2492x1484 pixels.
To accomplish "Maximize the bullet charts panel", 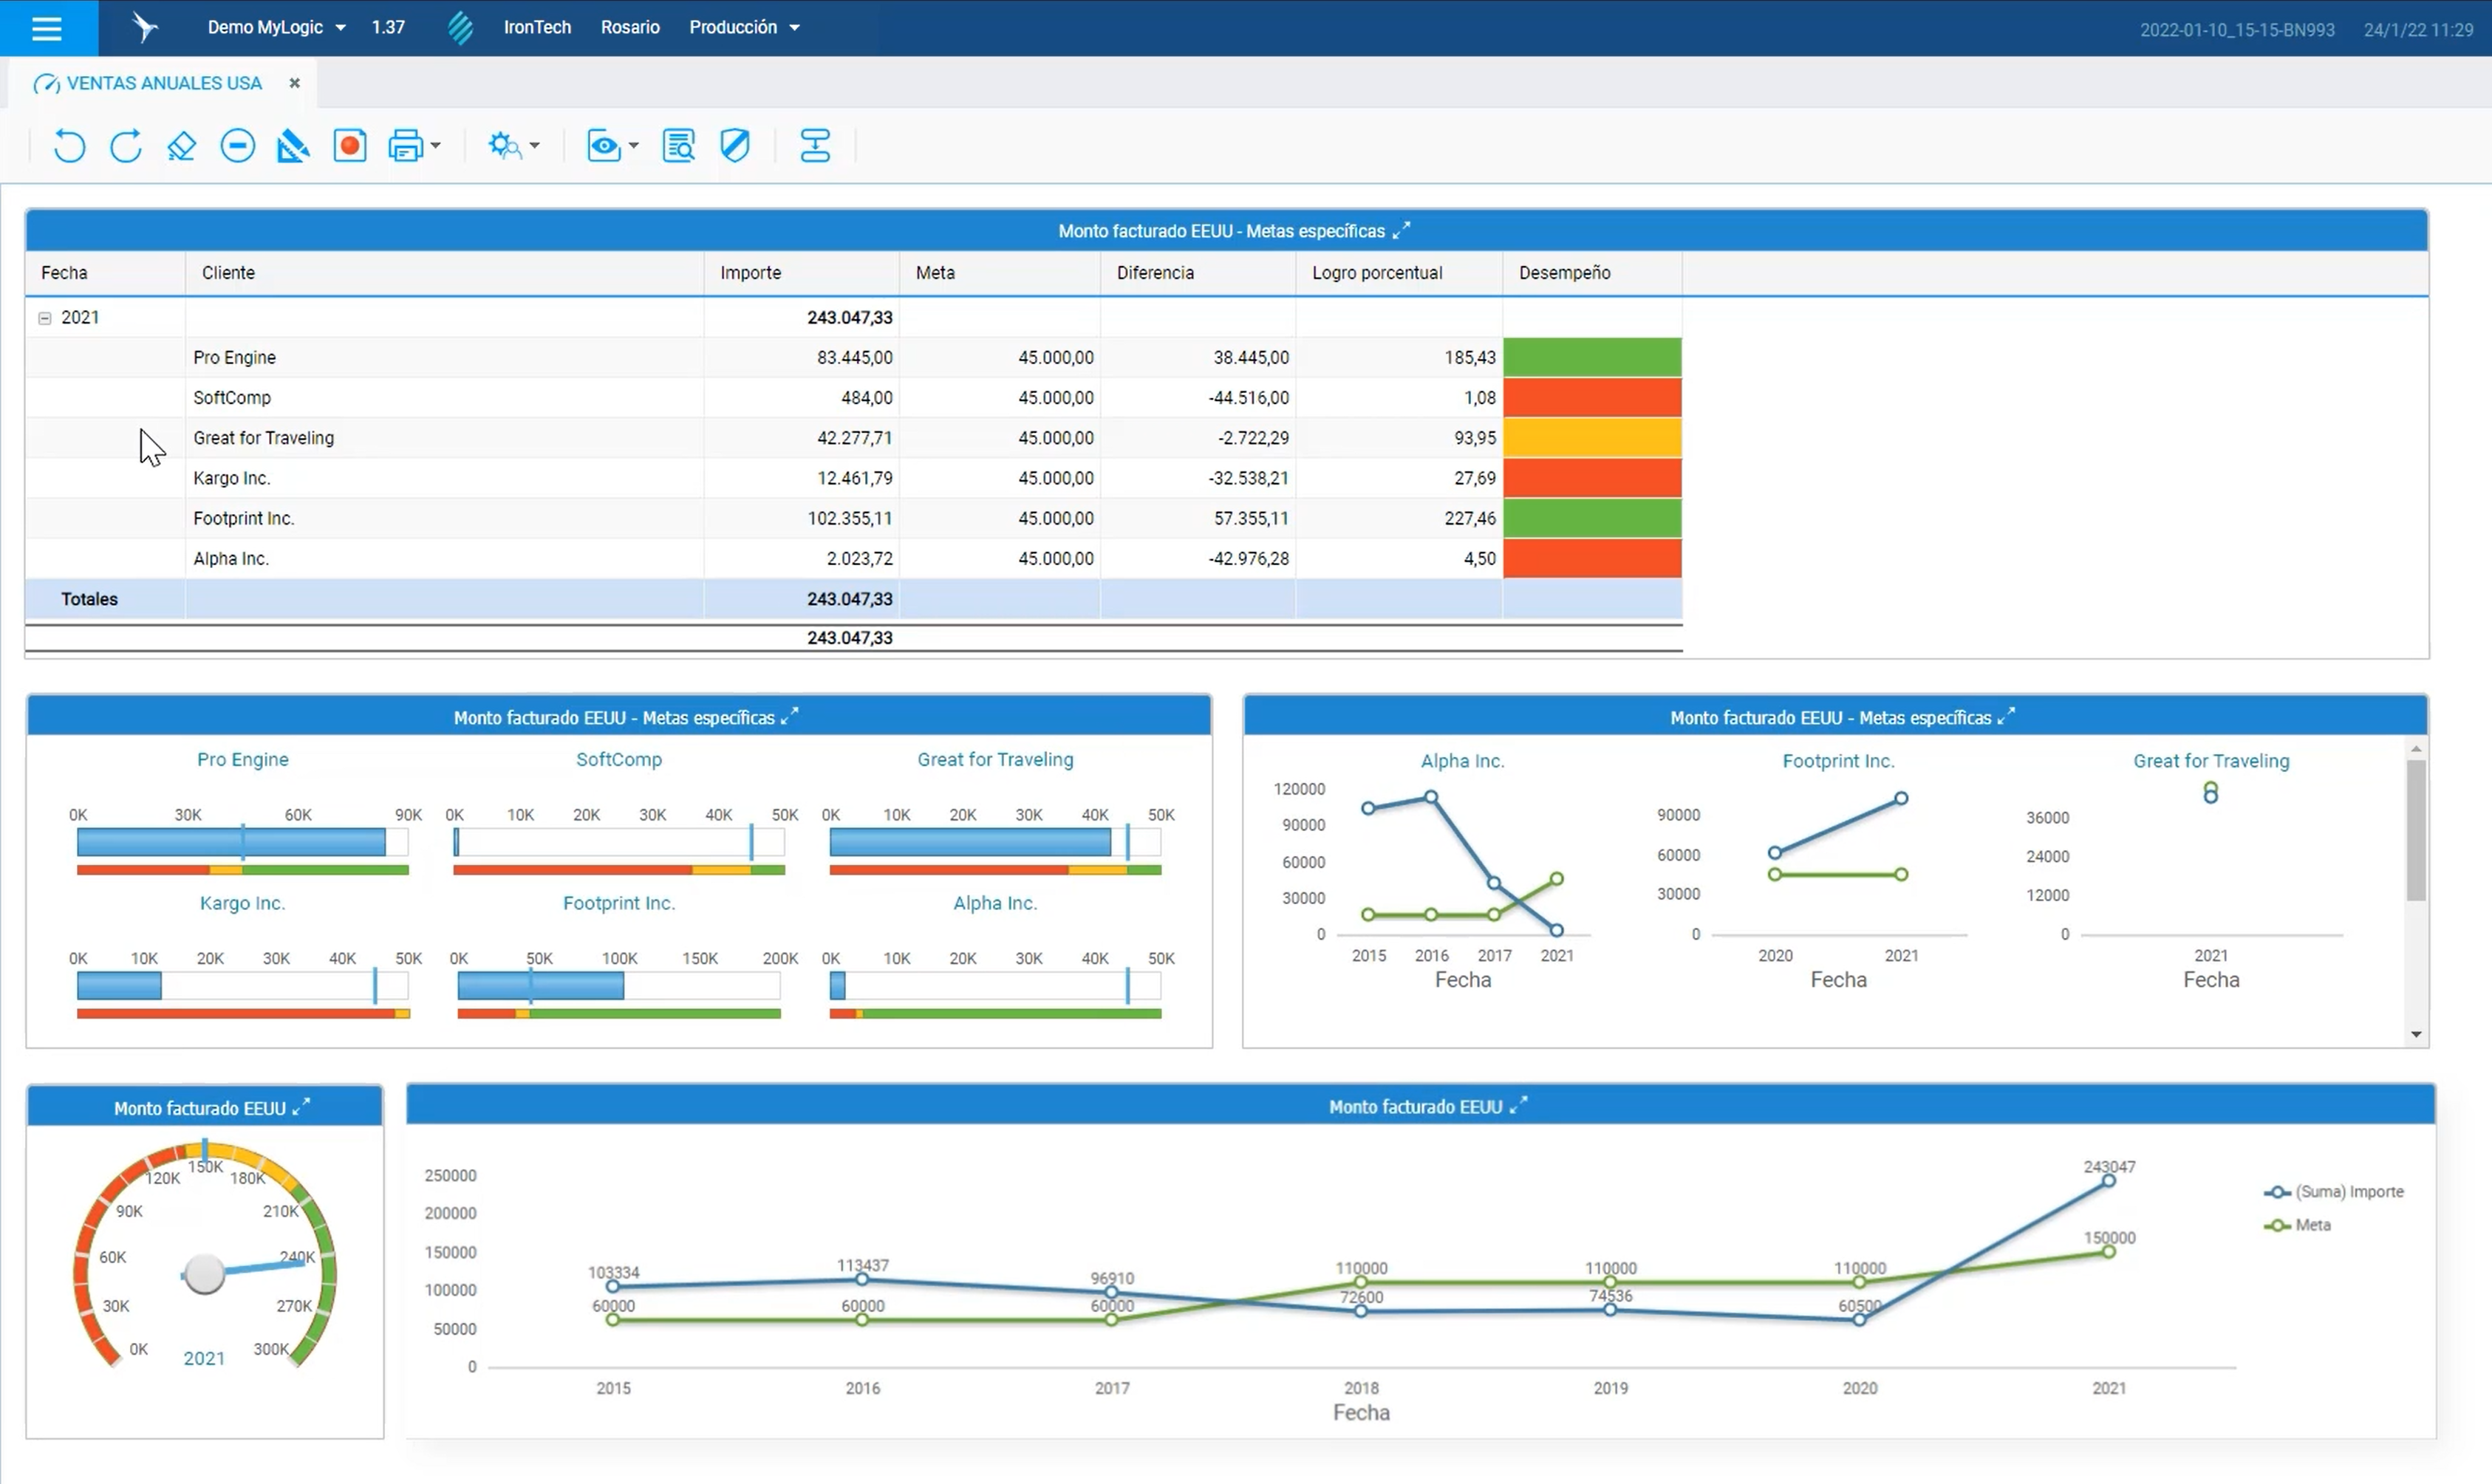I will tap(790, 716).
